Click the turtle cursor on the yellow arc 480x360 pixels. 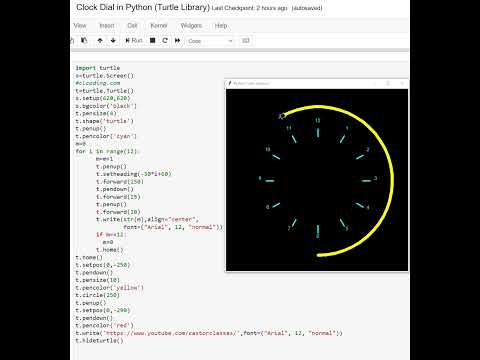click(282, 116)
